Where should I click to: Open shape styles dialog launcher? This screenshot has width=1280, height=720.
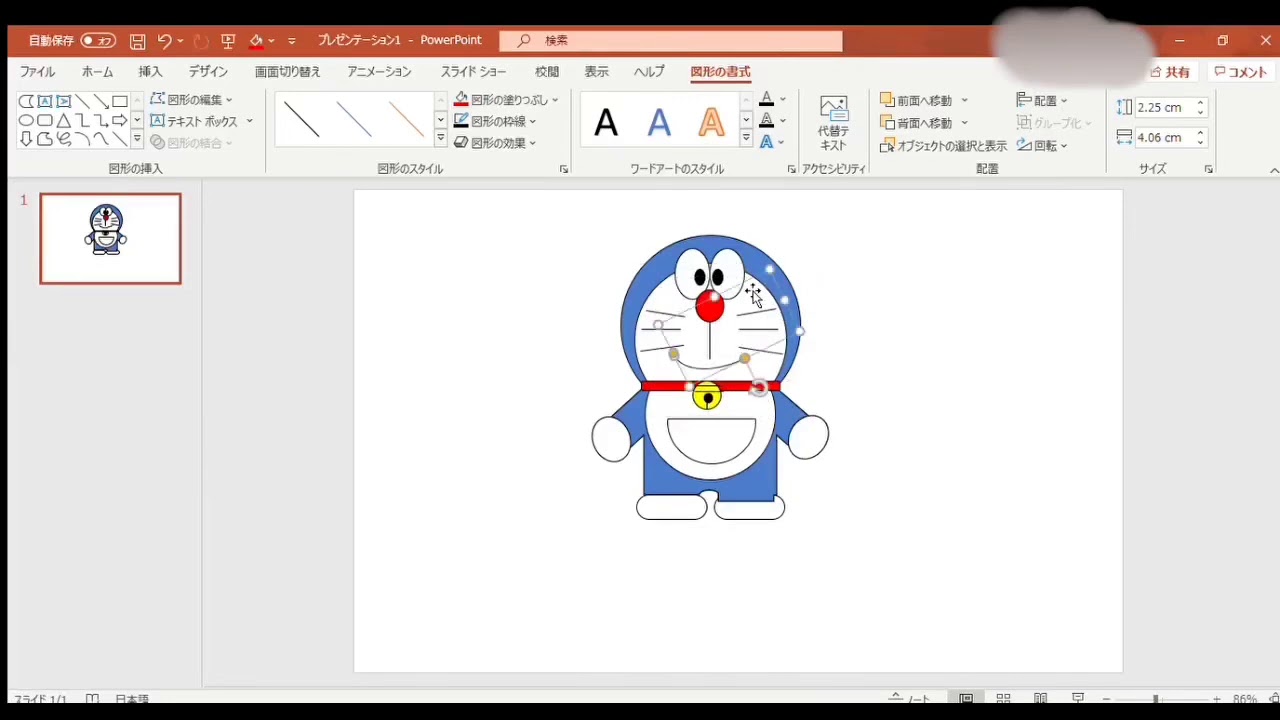[x=564, y=170]
